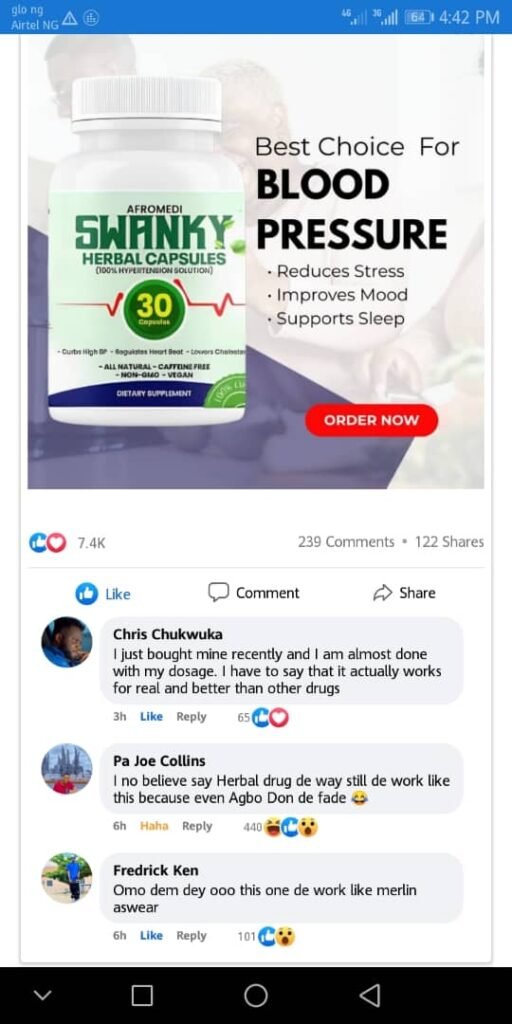
Task: Tap the Android back triangle button
Action: coord(370,995)
